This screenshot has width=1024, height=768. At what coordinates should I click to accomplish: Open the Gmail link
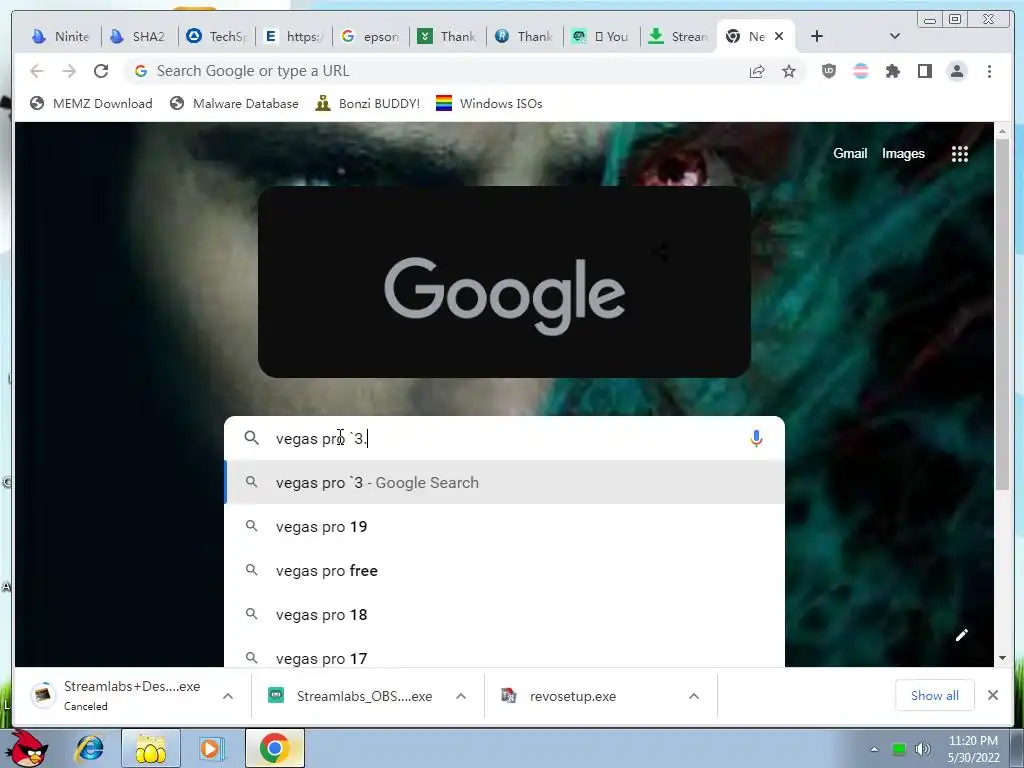pyautogui.click(x=850, y=153)
